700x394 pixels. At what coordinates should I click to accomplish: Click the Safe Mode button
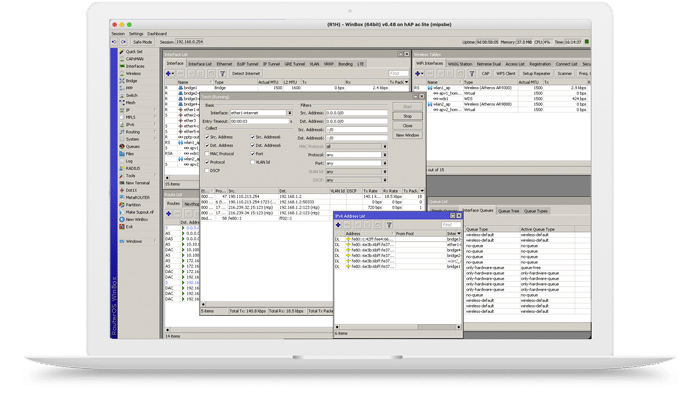[x=142, y=42]
